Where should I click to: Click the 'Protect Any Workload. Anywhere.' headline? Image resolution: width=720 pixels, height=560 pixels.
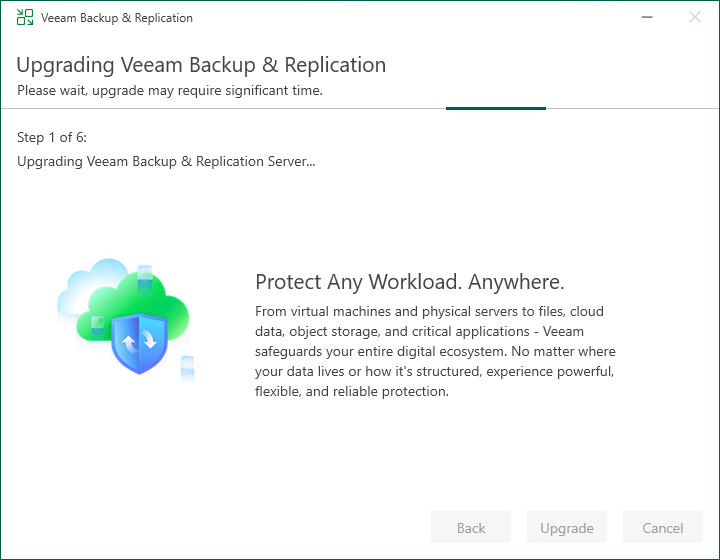[x=410, y=282]
